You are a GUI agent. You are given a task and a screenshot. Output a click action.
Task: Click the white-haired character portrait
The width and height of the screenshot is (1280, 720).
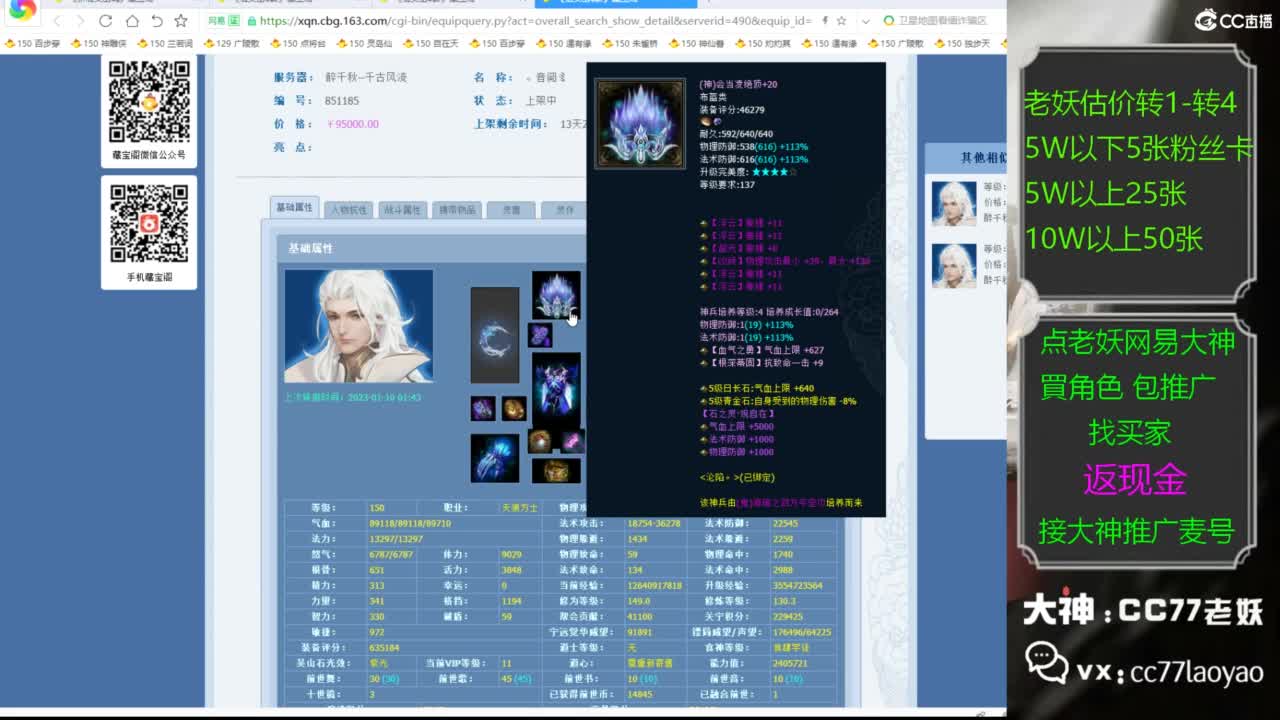pyautogui.click(x=359, y=326)
